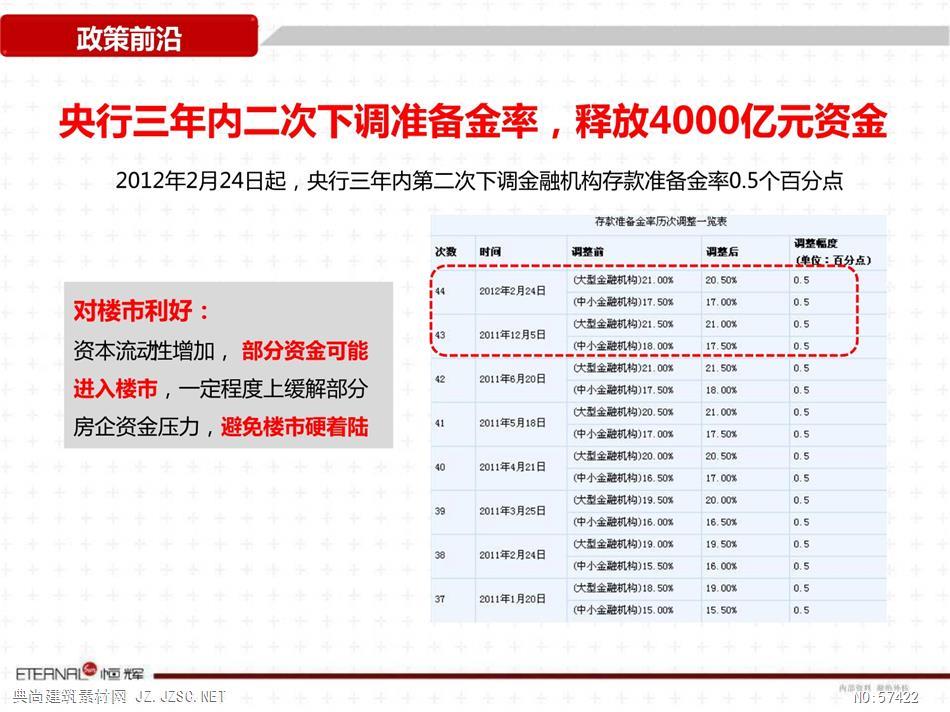Click the table title 存款准备金率历次调整一览表

pyautogui.click(x=660, y=222)
